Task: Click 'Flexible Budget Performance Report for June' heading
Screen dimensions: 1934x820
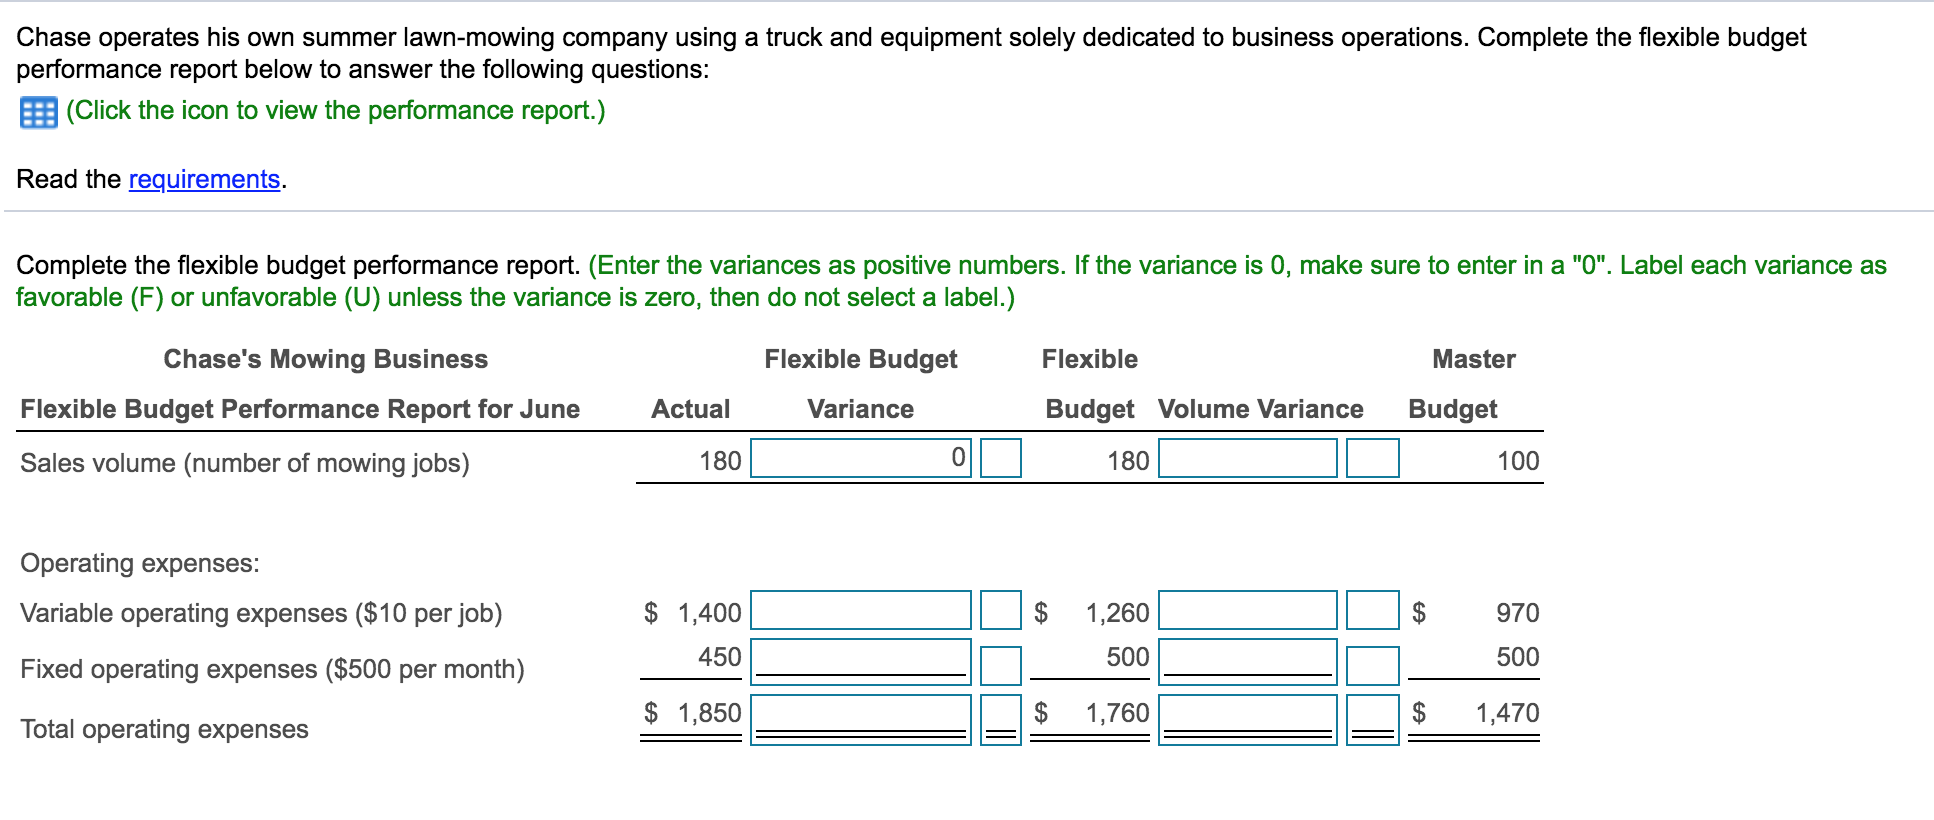Action: coord(300,409)
